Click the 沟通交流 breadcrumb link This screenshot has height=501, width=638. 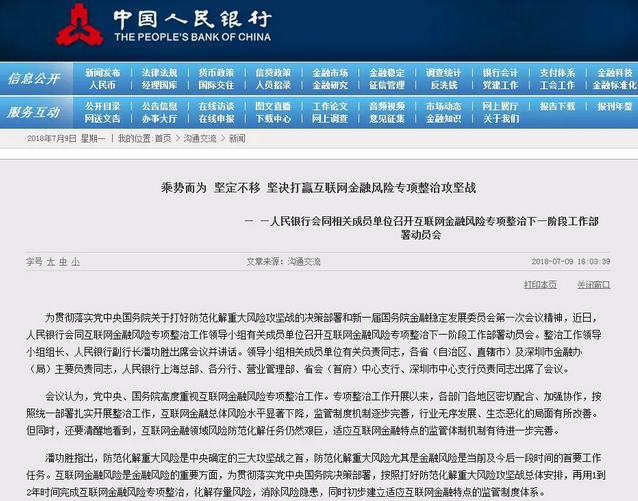pyautogui.click(x=200, y=139)
